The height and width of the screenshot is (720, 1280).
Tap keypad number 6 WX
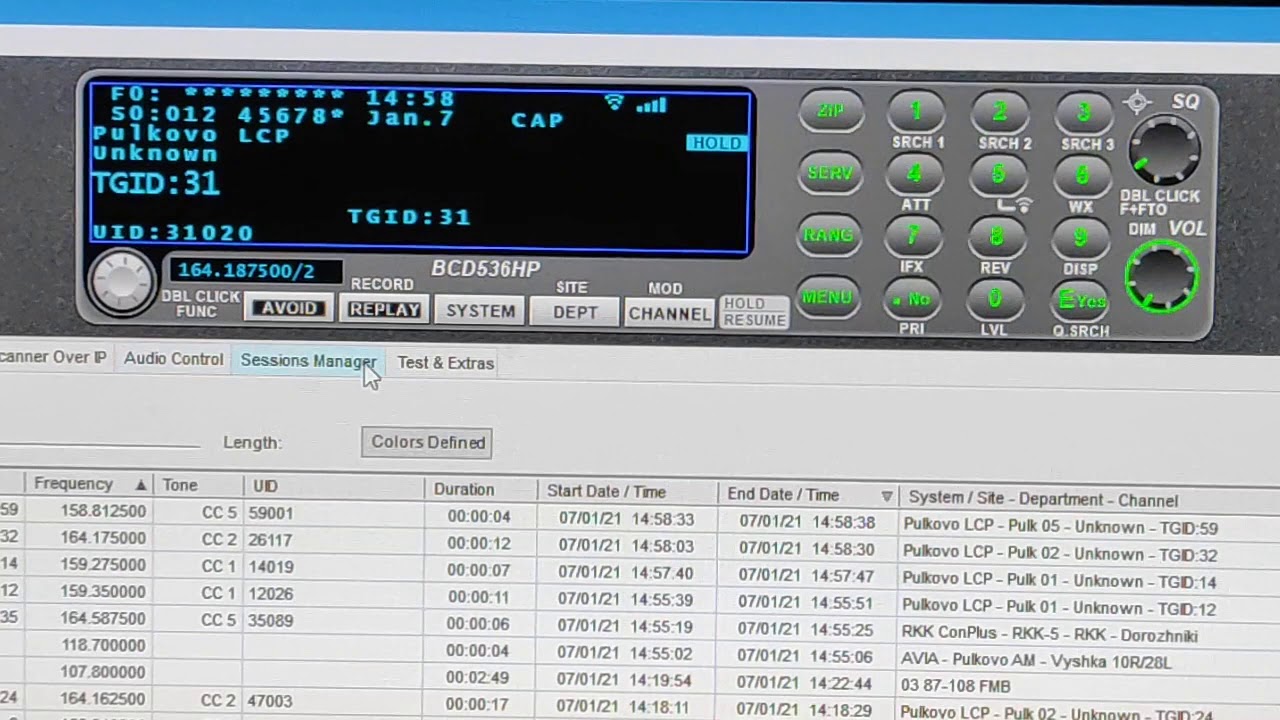[1082, 176]
